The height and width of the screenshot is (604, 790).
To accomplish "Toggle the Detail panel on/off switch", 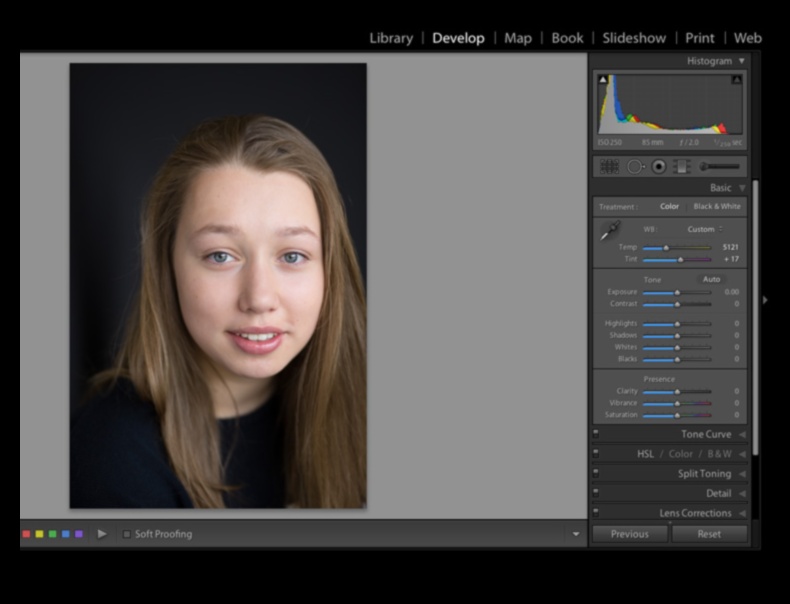I will coord(596,492).
